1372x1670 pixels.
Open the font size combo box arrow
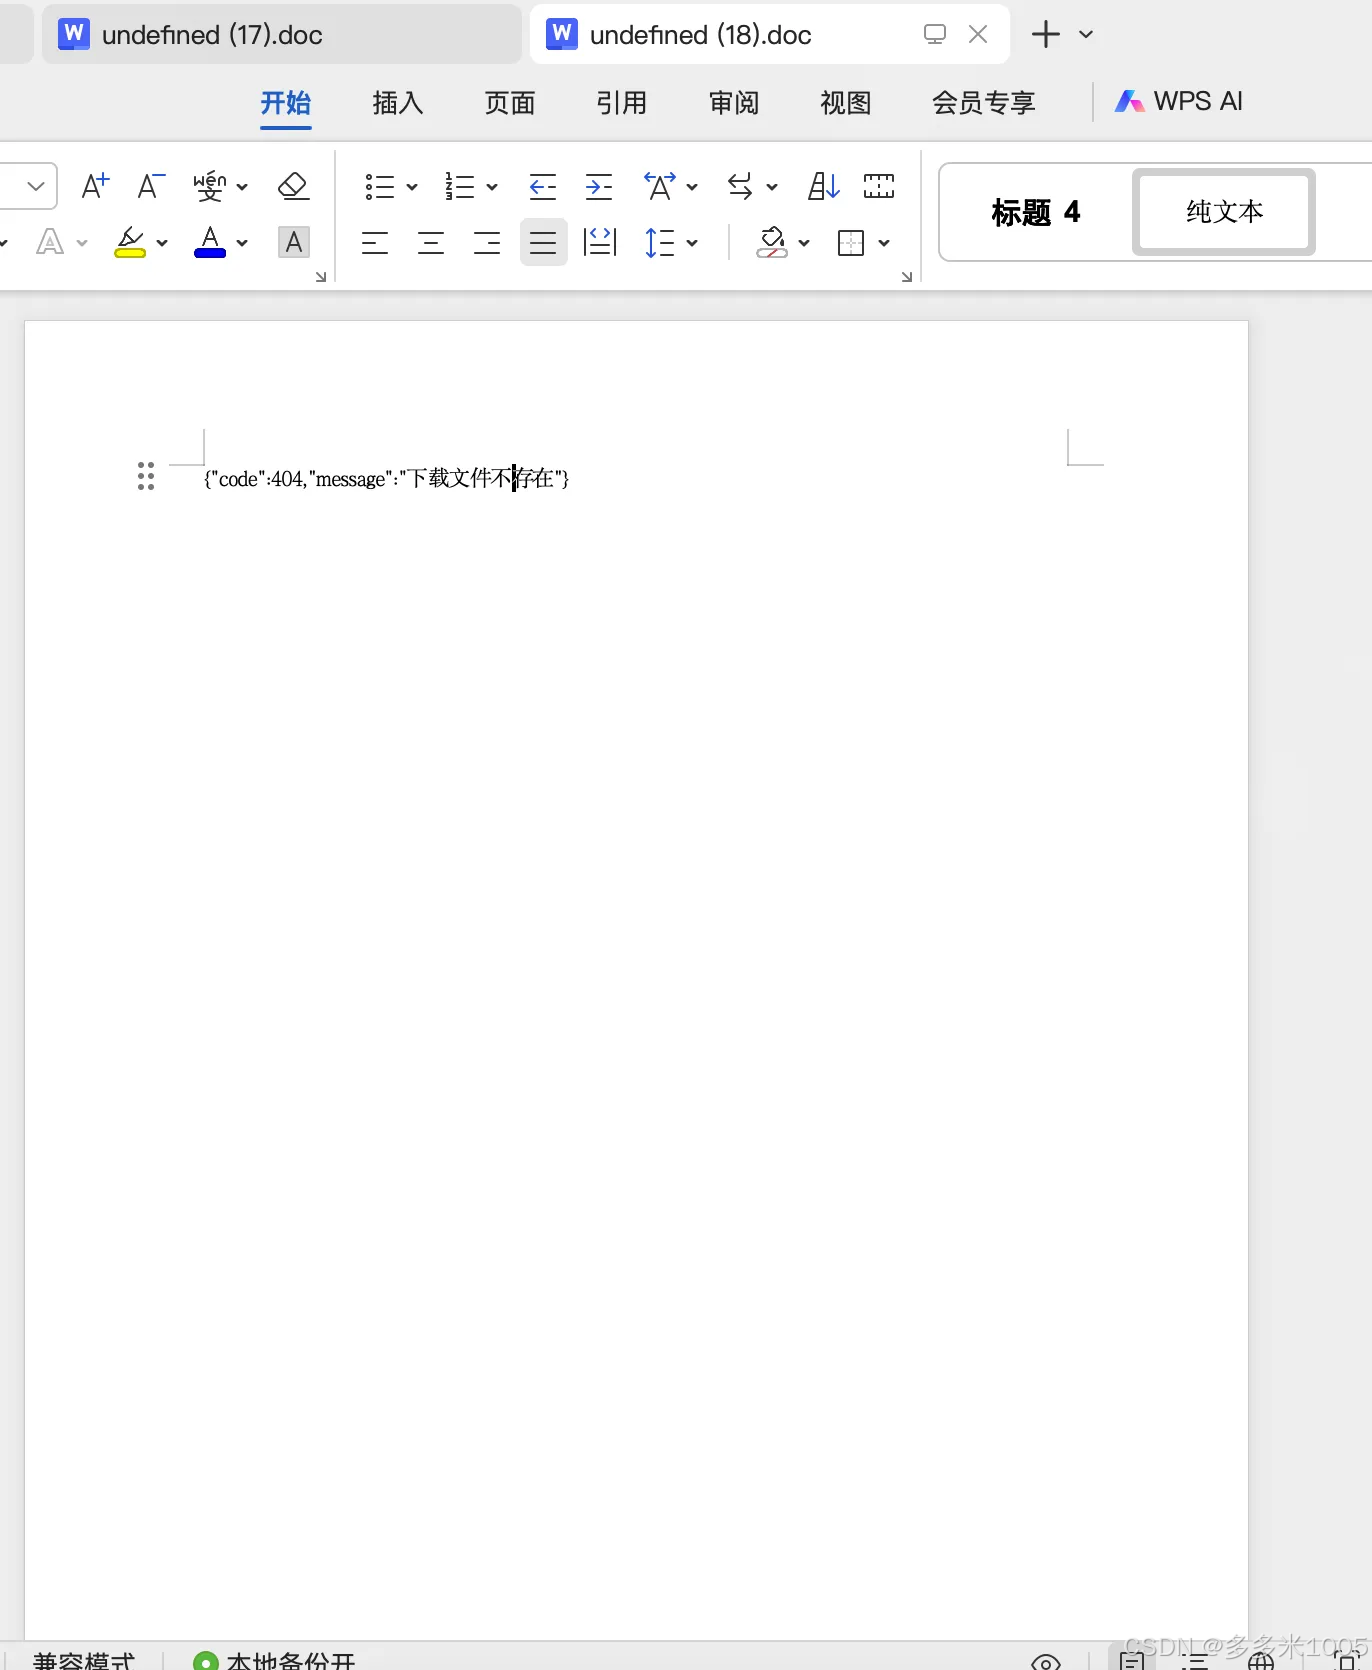coord(36,186)
